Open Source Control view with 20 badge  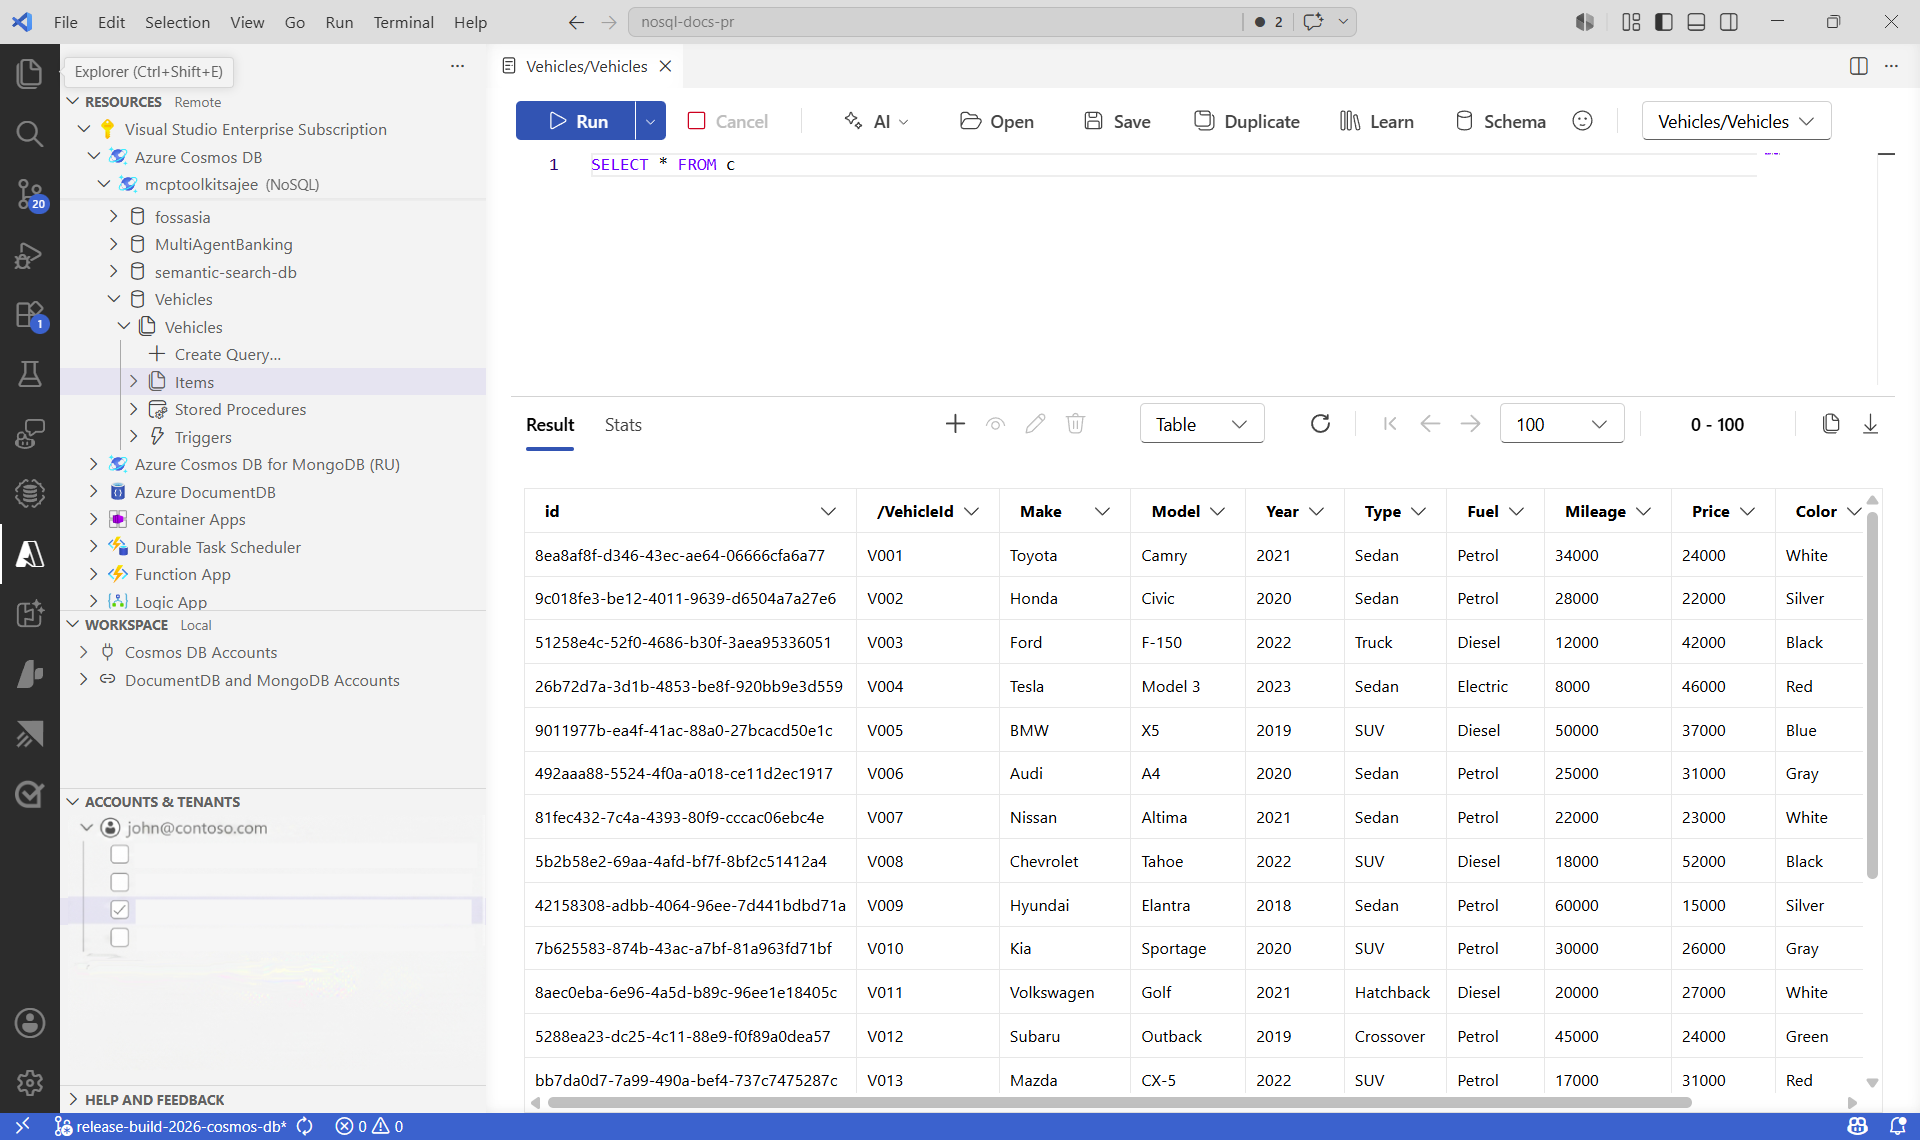(30, 194)
